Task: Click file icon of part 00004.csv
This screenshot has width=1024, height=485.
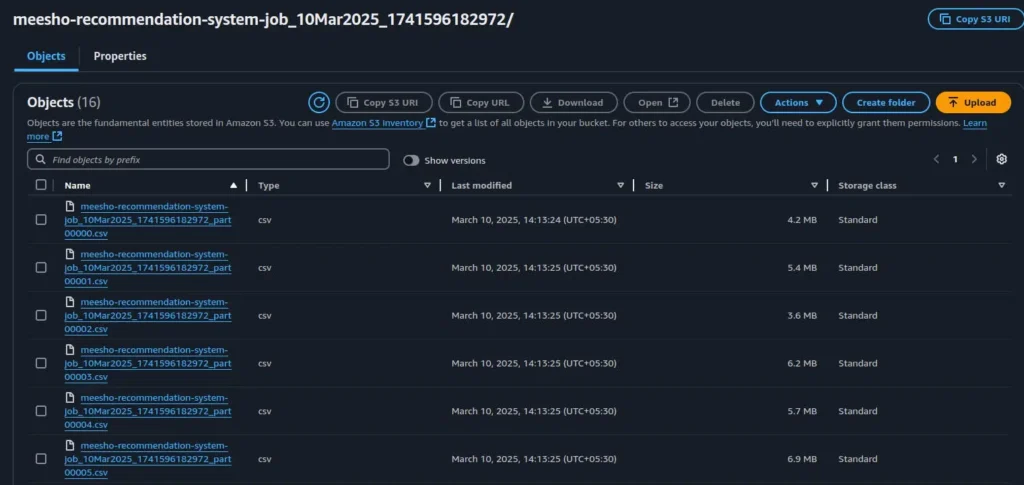Action: (70, 398)
